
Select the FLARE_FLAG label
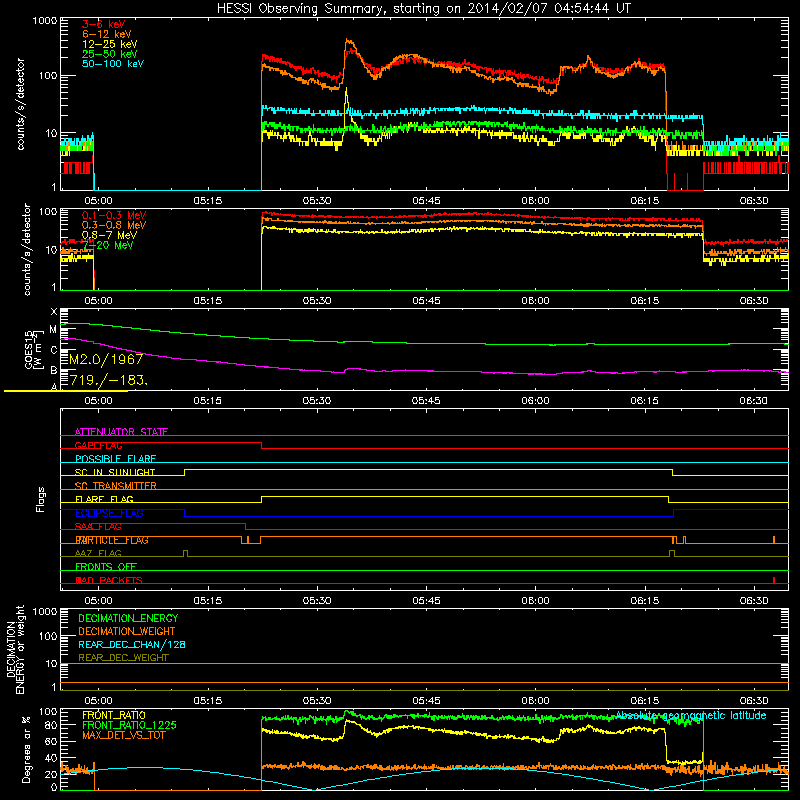104,499
